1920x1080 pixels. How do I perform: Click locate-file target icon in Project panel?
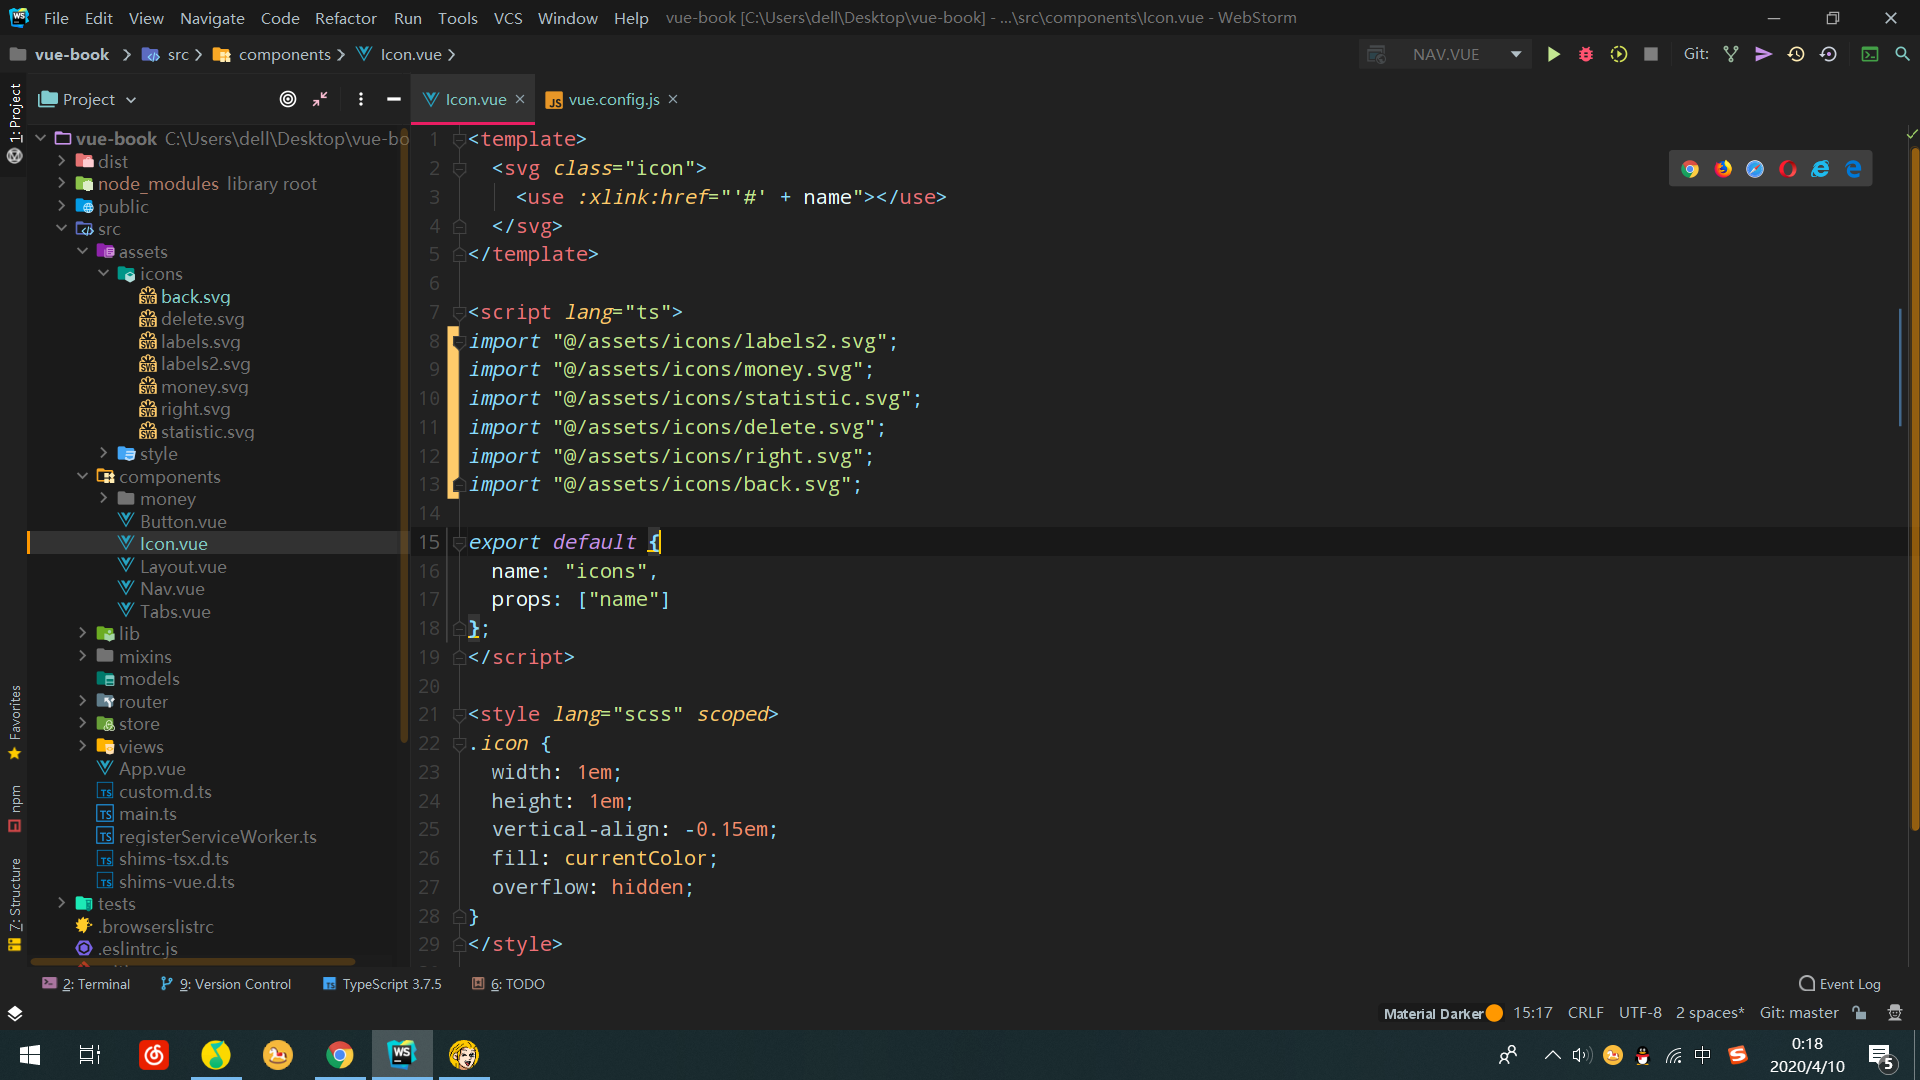(x=288, y=99)
